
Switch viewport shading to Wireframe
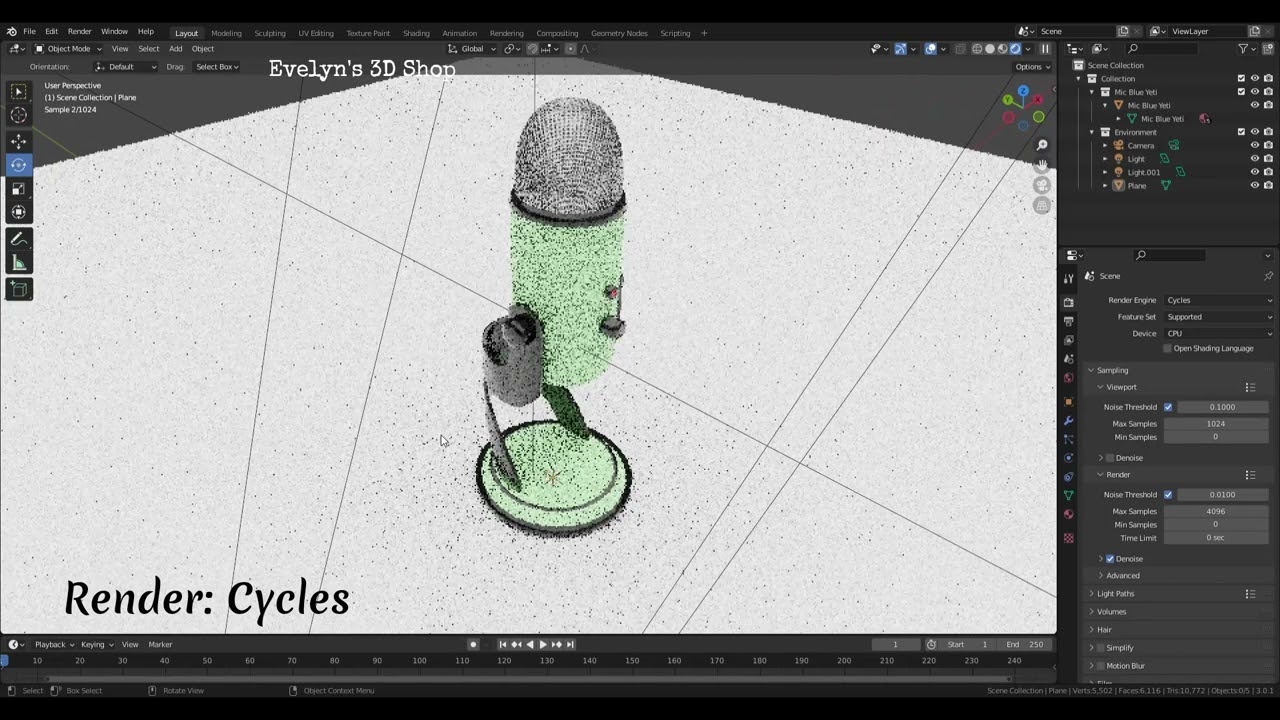pyautogui.click(x=977, y=49)
